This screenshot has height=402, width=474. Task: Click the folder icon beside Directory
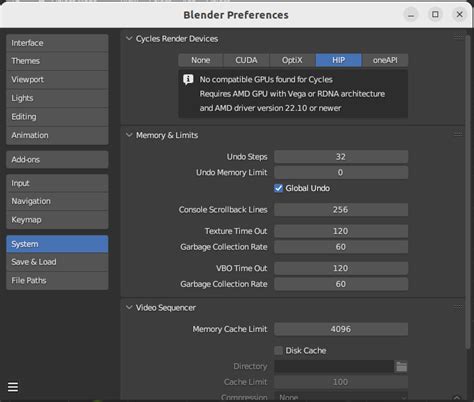(401, 366)
